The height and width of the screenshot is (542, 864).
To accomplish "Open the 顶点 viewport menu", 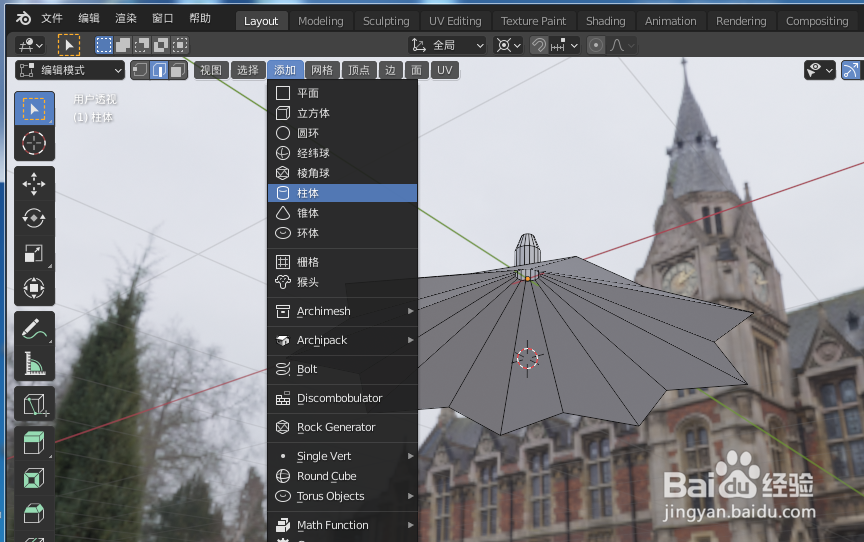I will 359,70.
